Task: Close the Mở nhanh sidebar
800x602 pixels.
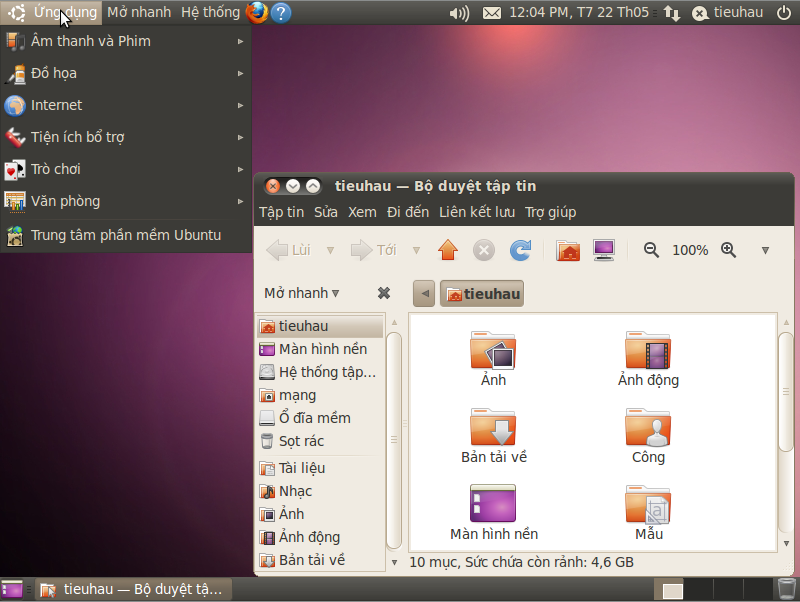Action: tap(383, 293)
